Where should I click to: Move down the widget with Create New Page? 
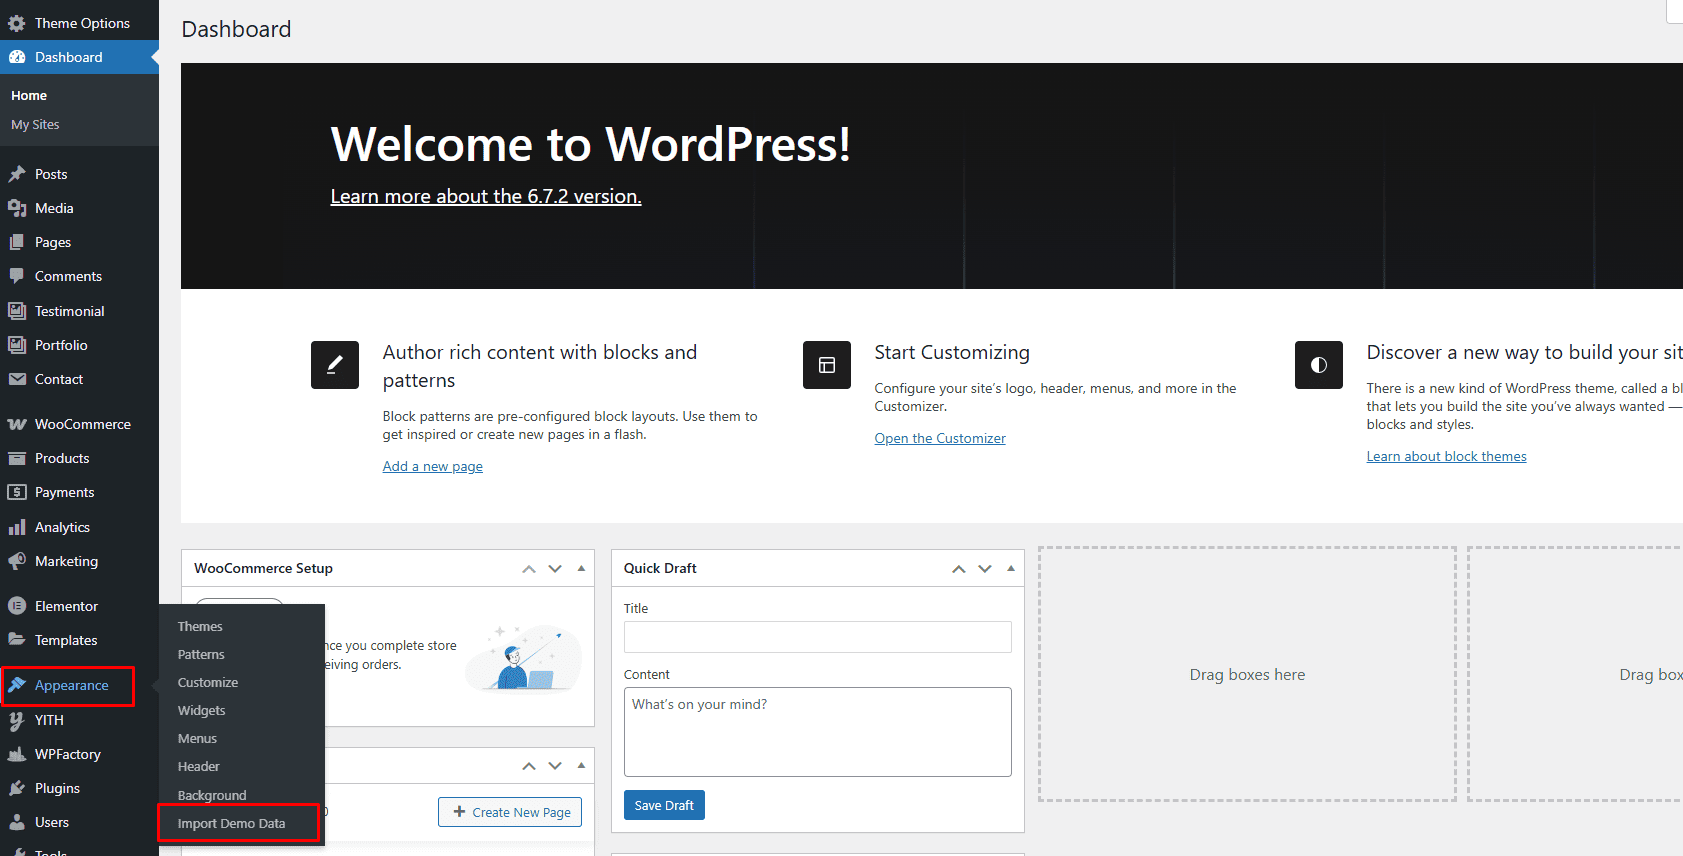555,766
